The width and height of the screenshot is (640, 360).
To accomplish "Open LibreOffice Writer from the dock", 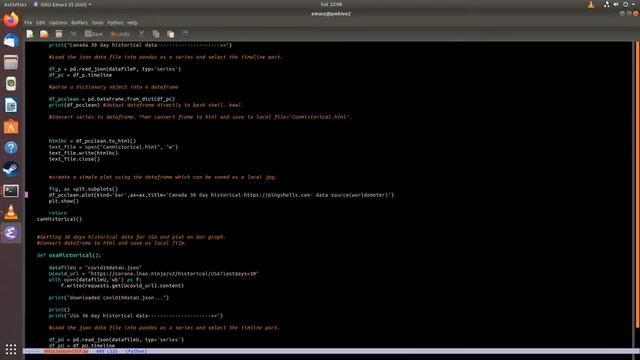I will (x=11, y=105).
